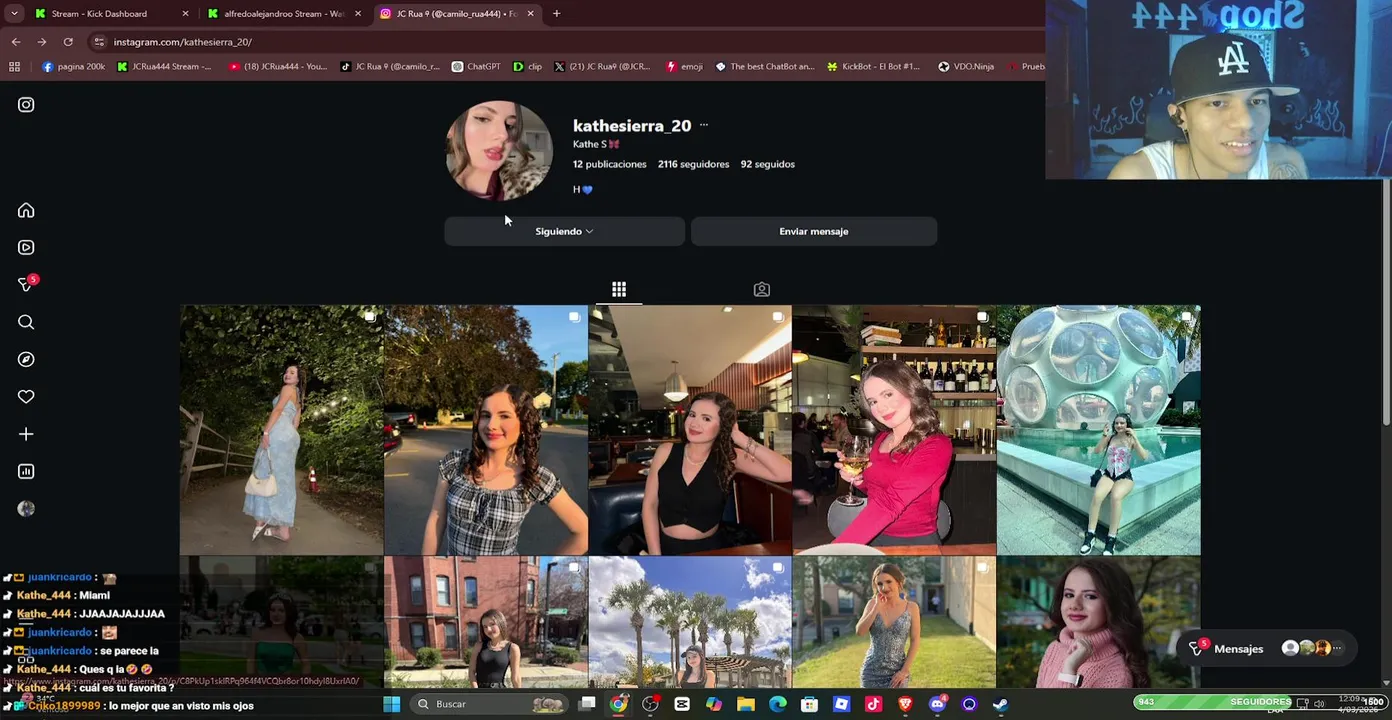Open Windows Start menu
The image size is (1392, 720).
[392, 704]
